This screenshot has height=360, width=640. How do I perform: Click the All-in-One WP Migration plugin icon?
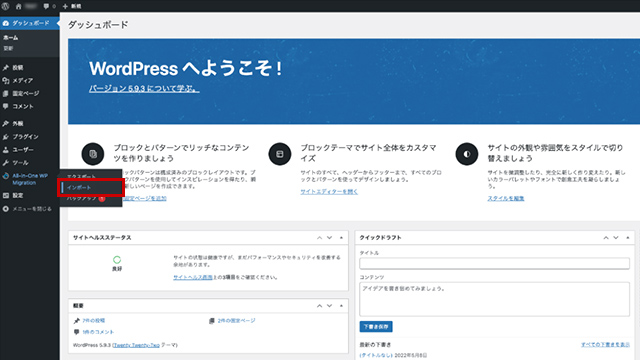point(5,176)
